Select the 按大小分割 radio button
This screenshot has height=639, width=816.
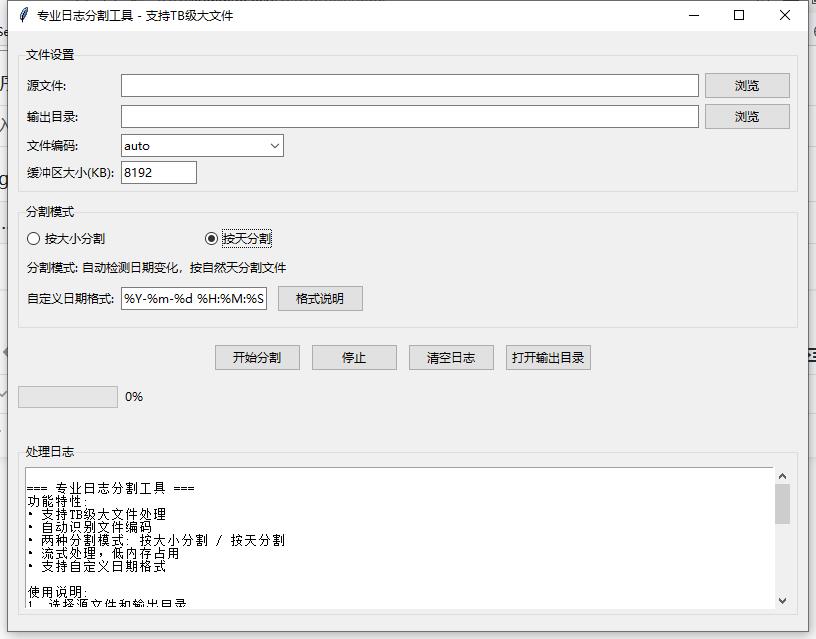pos(34,238)
